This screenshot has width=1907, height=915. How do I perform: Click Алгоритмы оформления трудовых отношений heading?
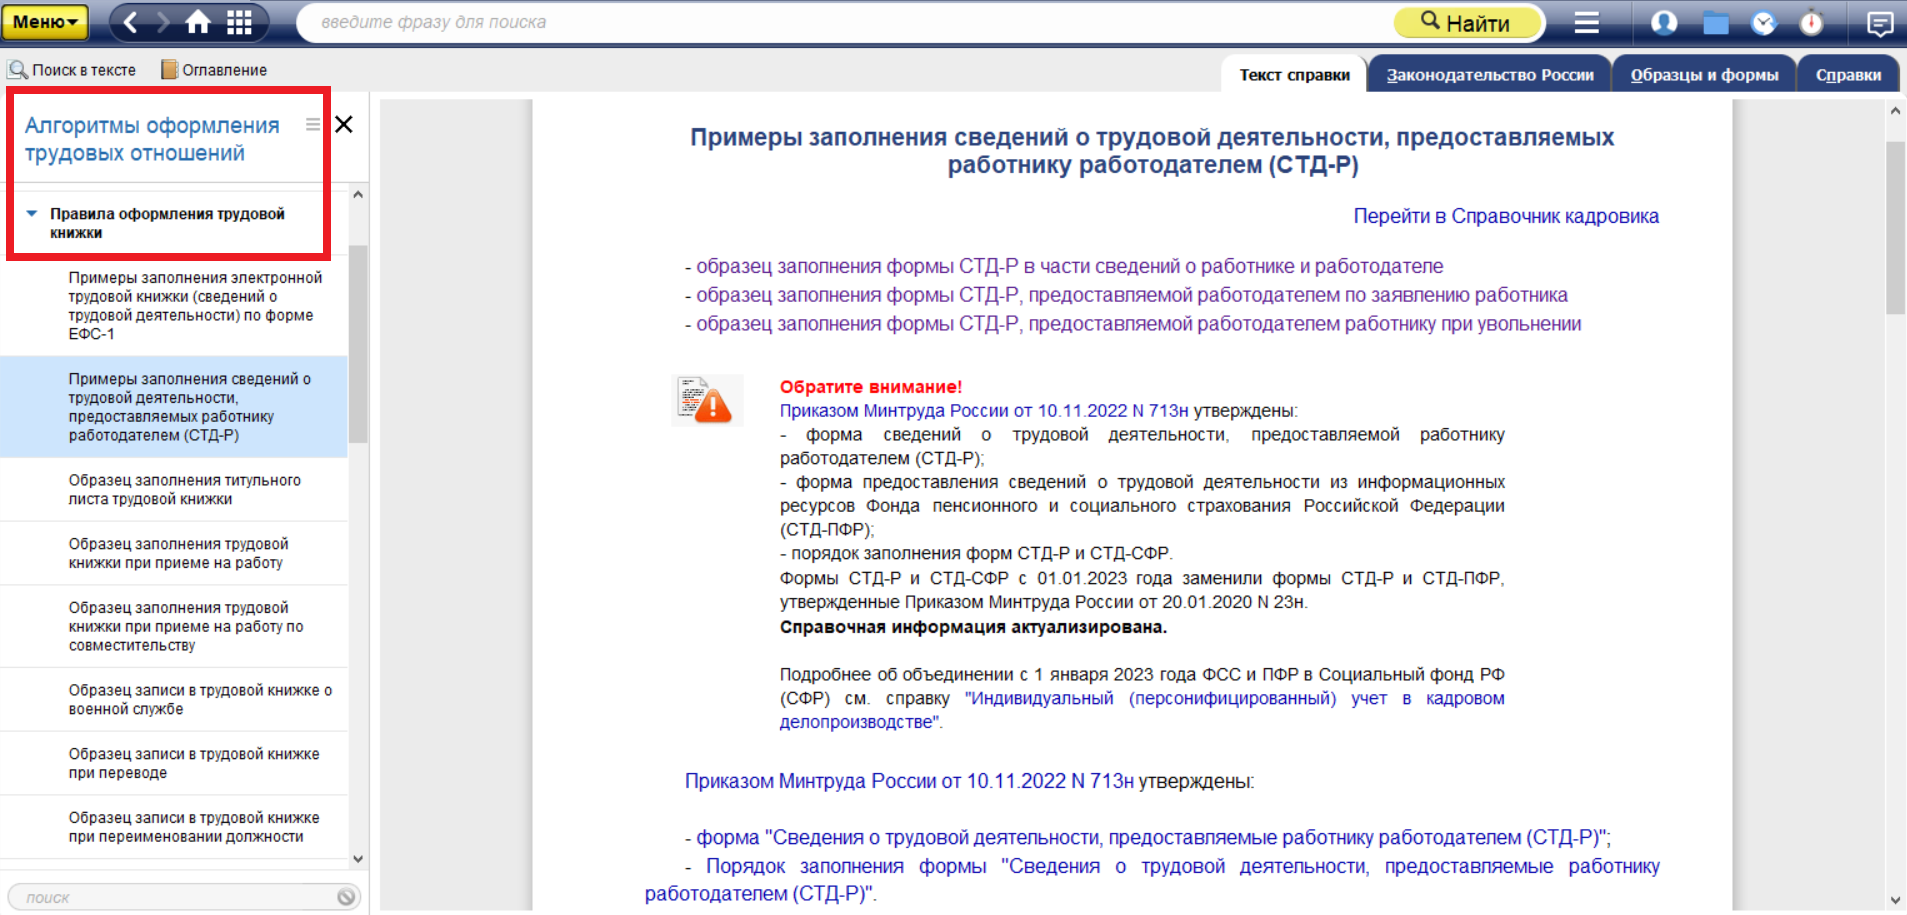[152, 139]
